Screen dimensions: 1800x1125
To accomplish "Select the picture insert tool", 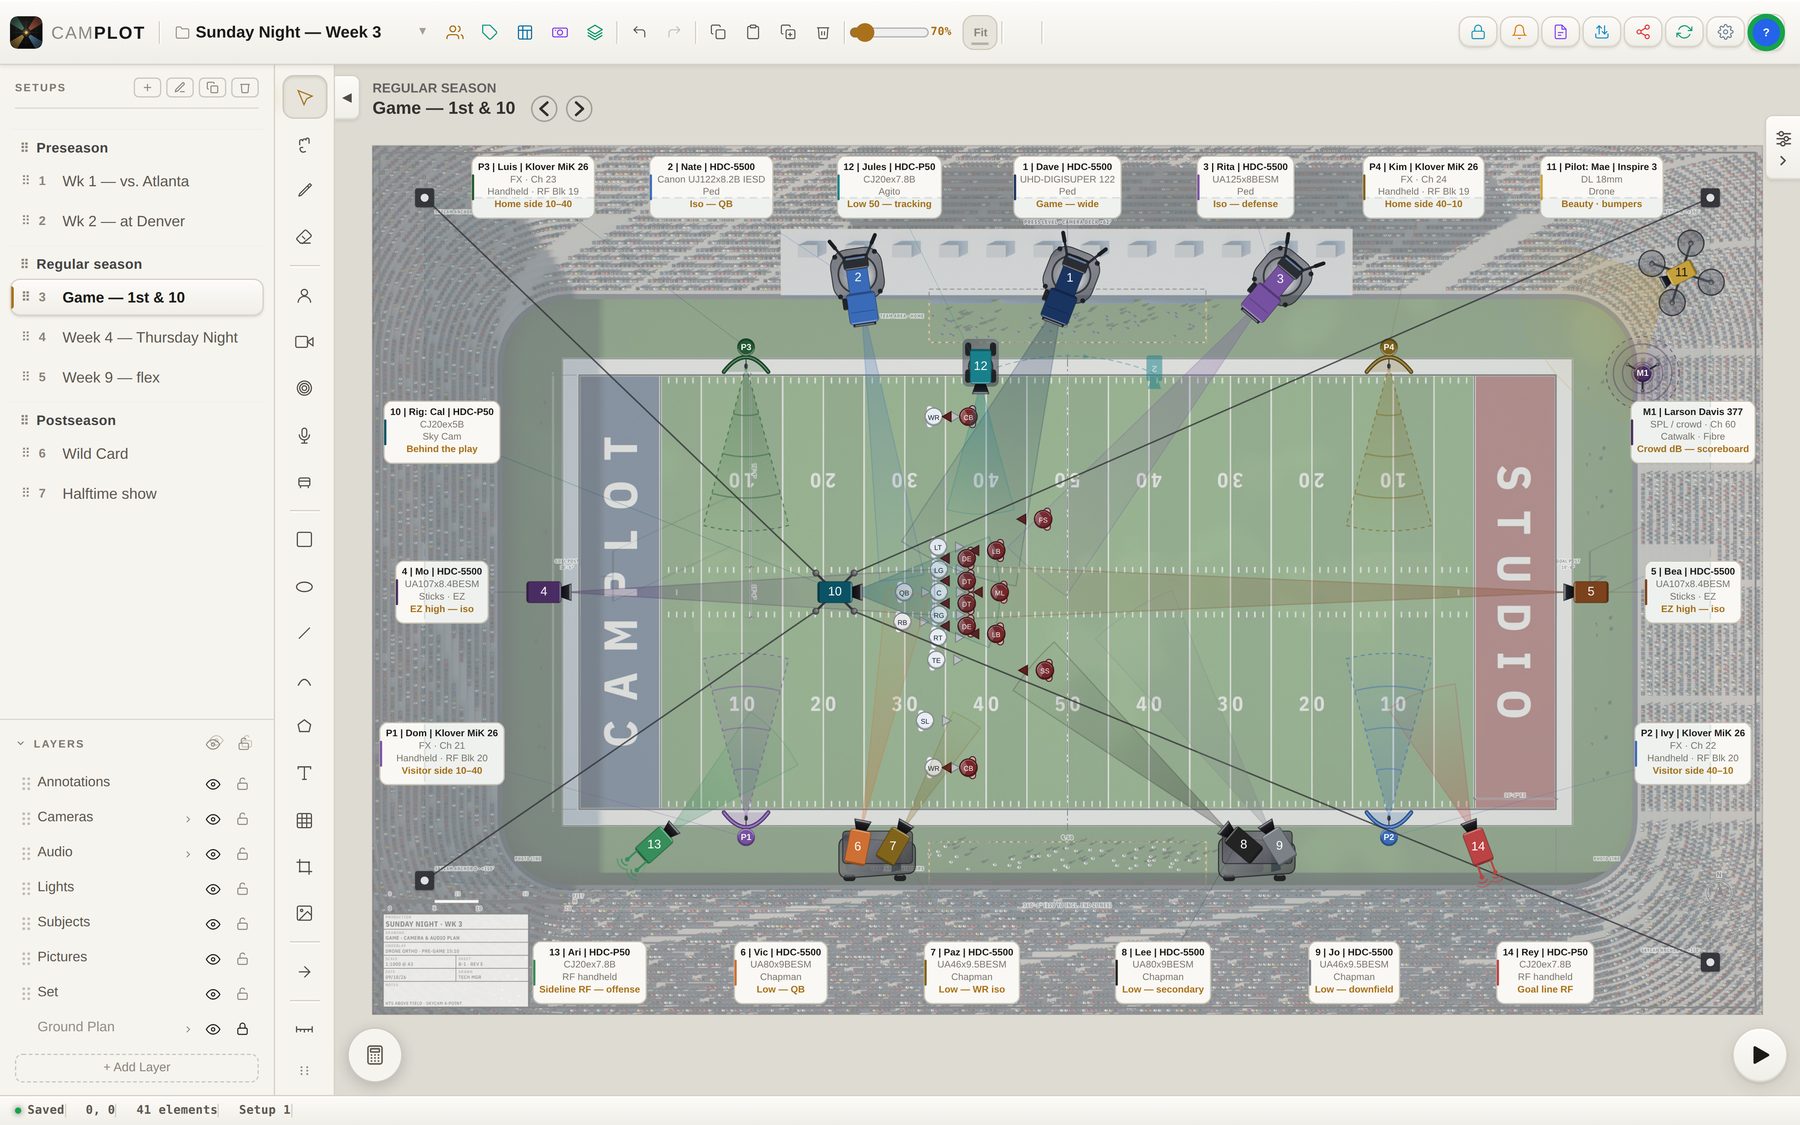I will coord(305,913).
